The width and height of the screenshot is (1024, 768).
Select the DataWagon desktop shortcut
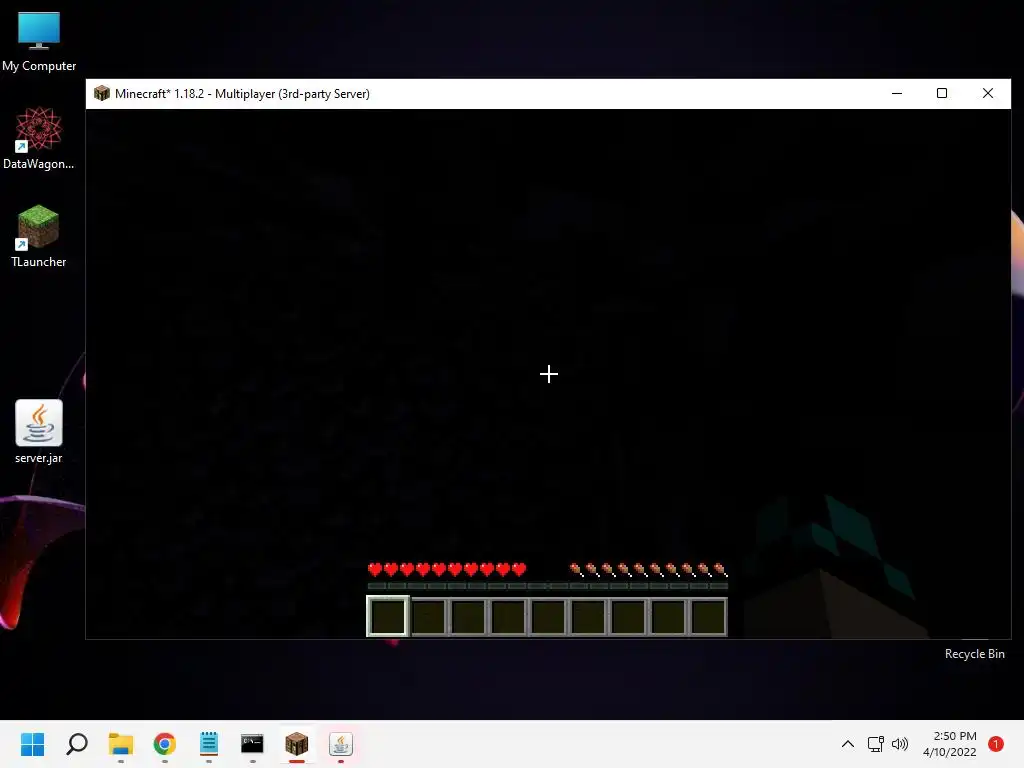click(39, 138)
